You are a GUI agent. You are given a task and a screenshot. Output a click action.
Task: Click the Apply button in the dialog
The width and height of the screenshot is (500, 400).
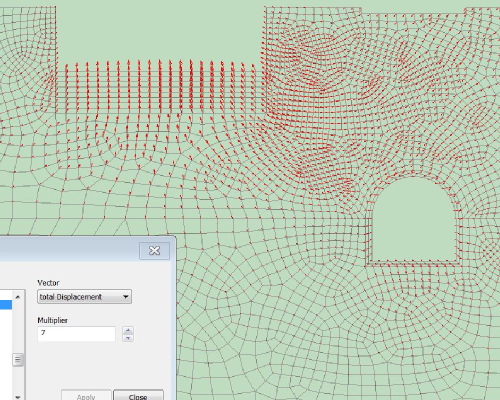[x=86, y=395]
